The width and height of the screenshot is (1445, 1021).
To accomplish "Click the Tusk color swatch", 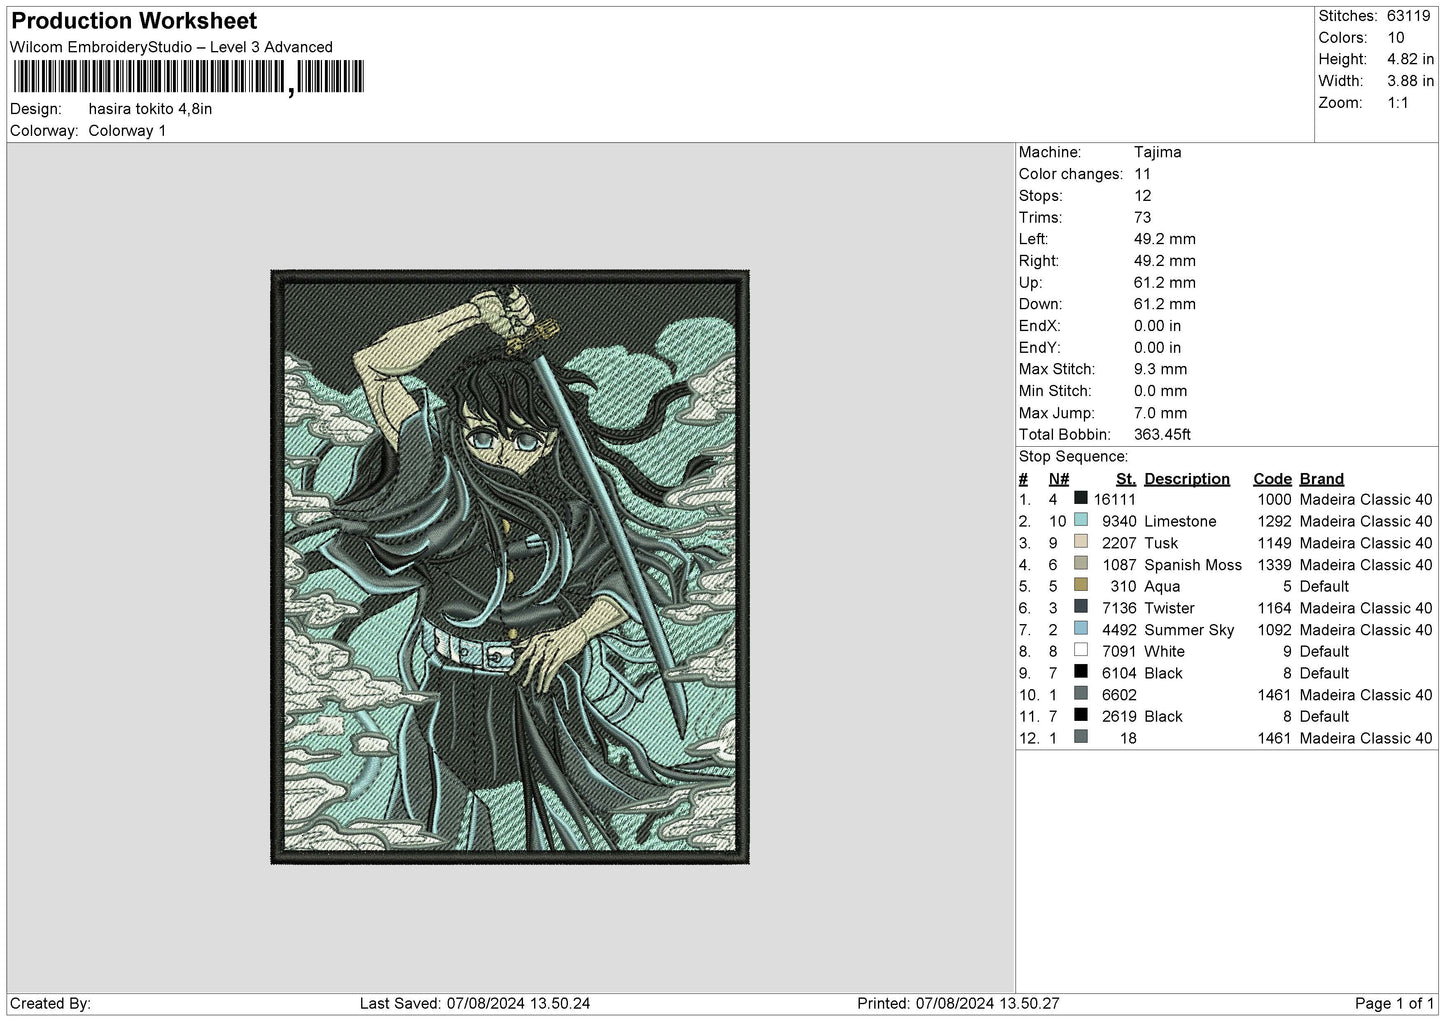I will 1081,541.
